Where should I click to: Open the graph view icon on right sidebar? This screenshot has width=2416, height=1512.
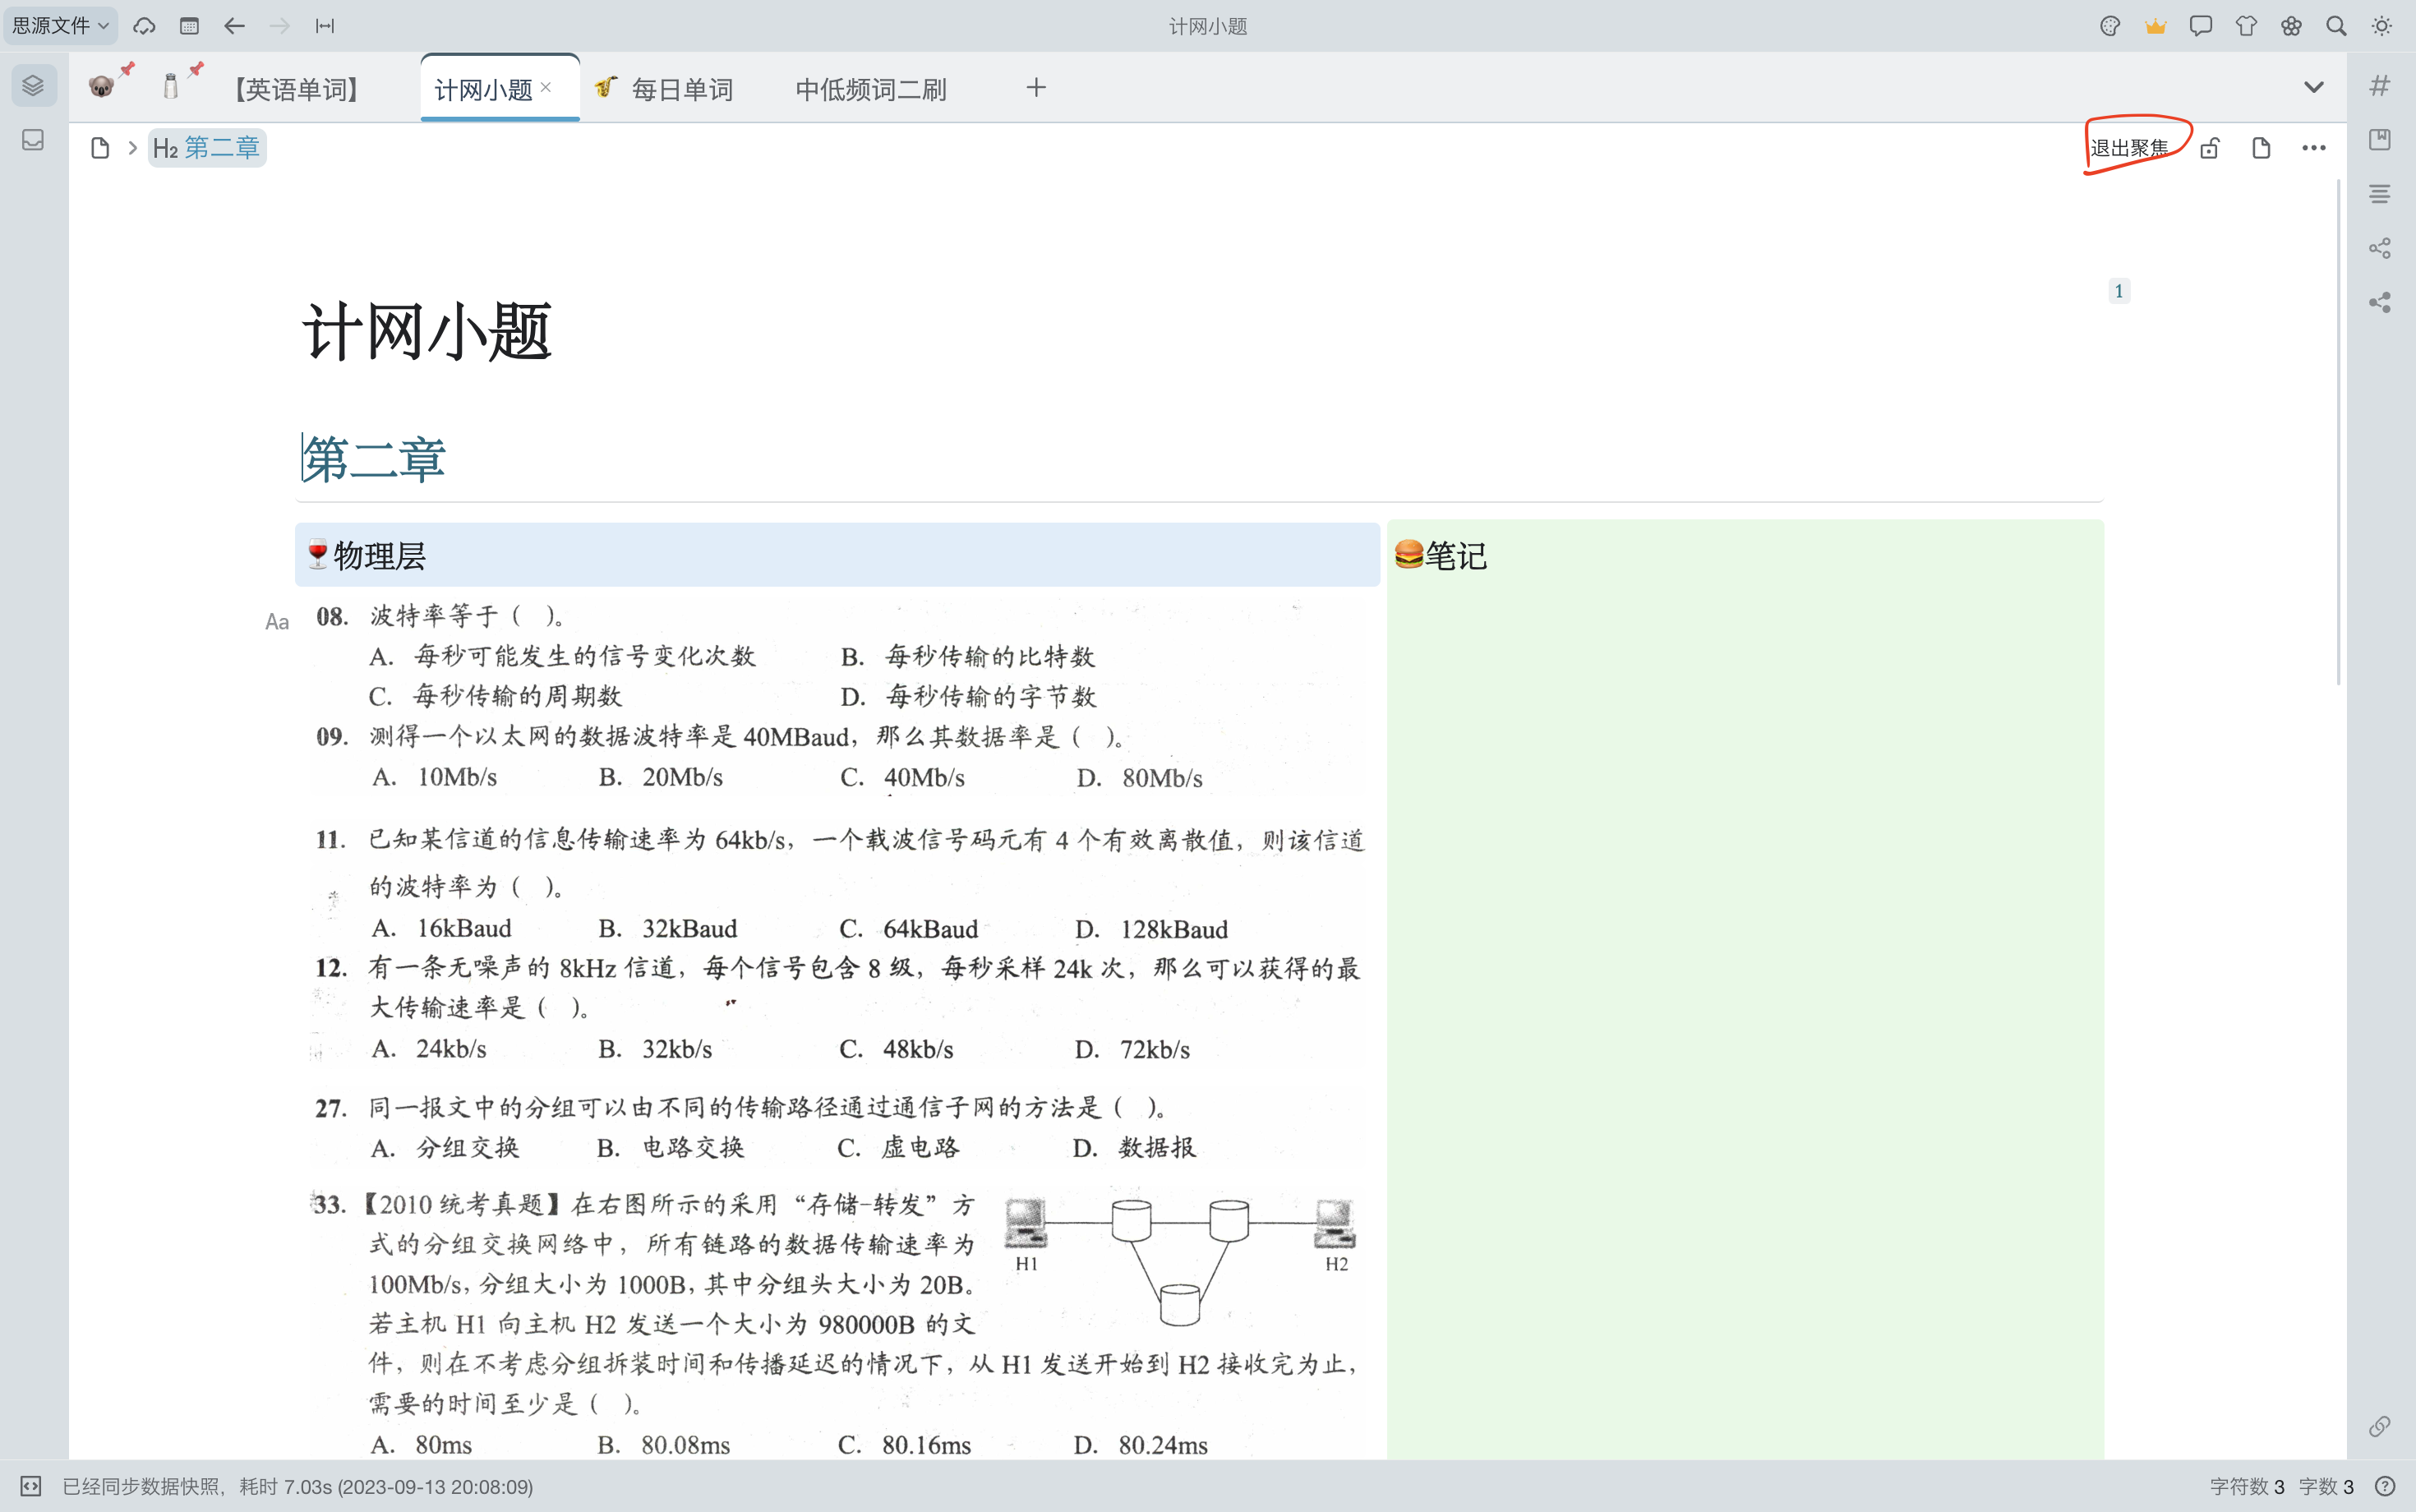pyautogui.click(x=2381, y=248)
